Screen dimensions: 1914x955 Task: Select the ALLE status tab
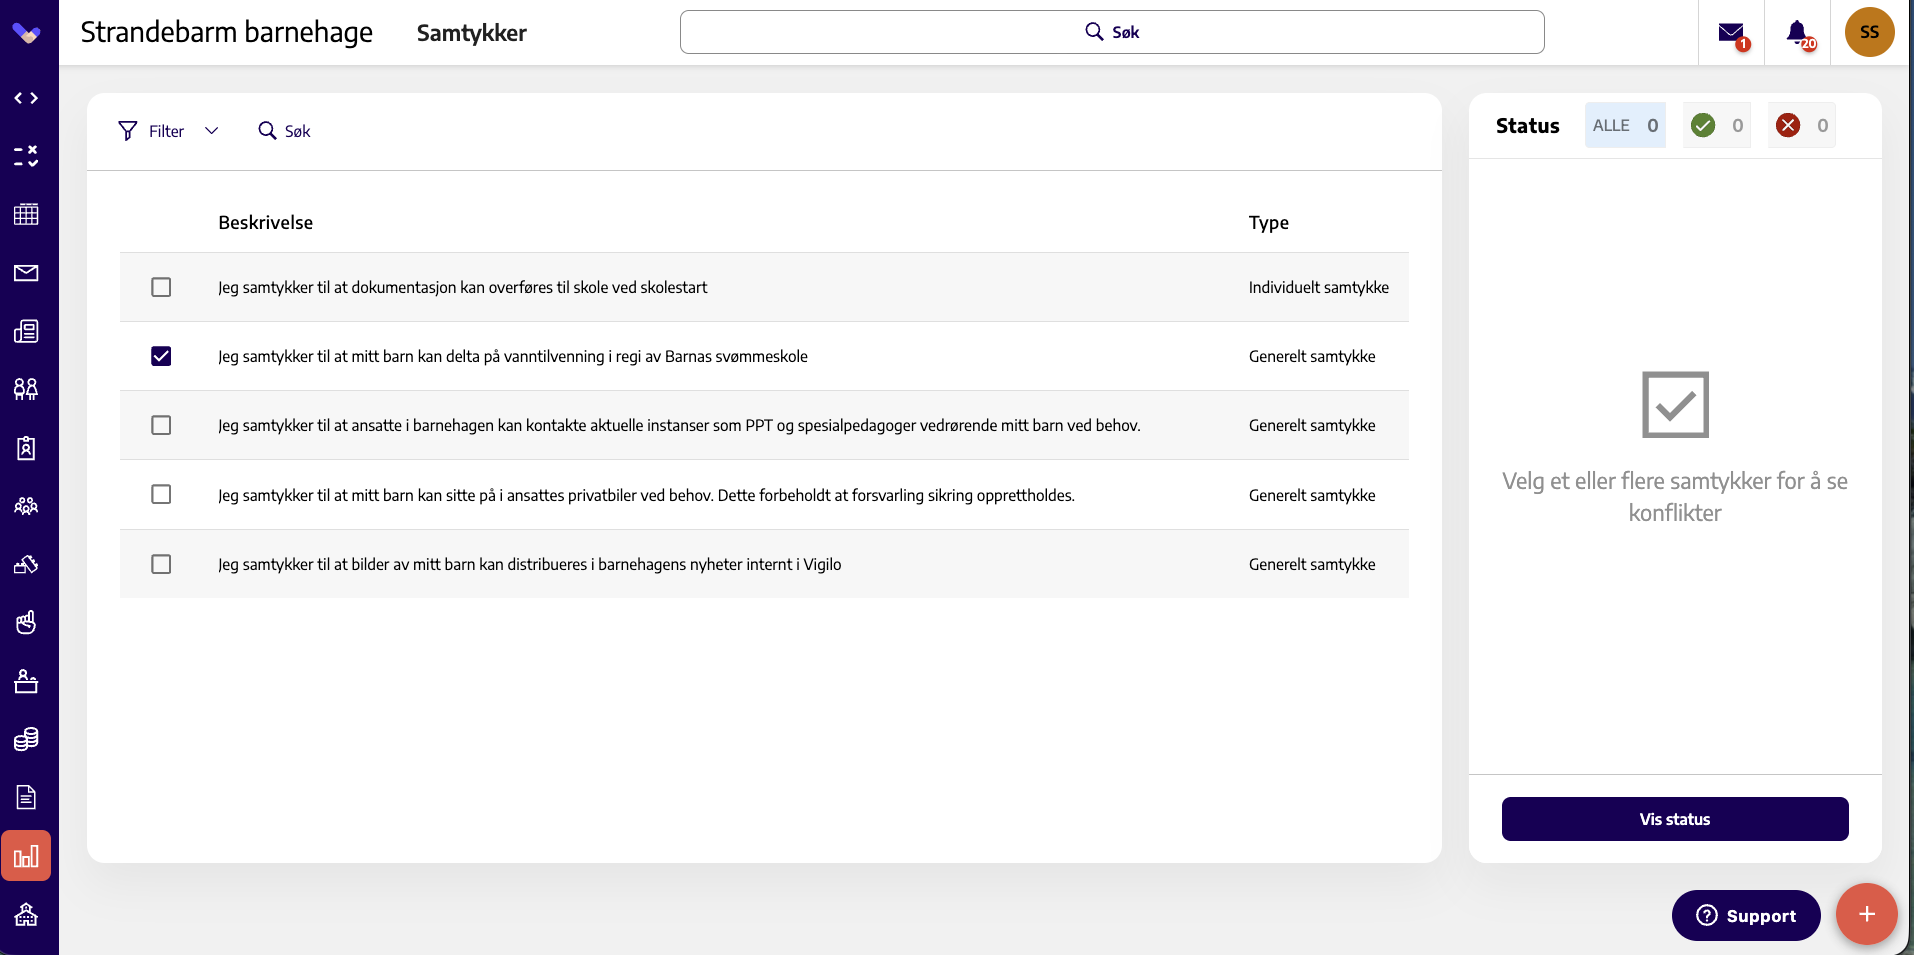(1625, 125)
